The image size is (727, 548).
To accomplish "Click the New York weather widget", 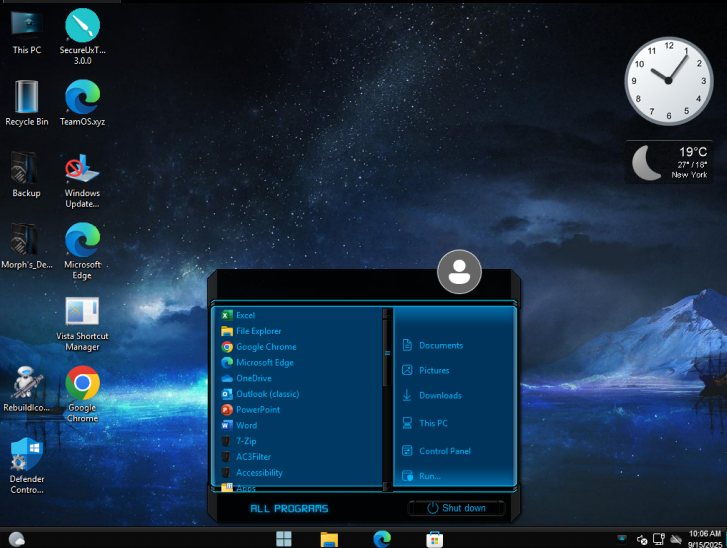I will click(669, 162).
